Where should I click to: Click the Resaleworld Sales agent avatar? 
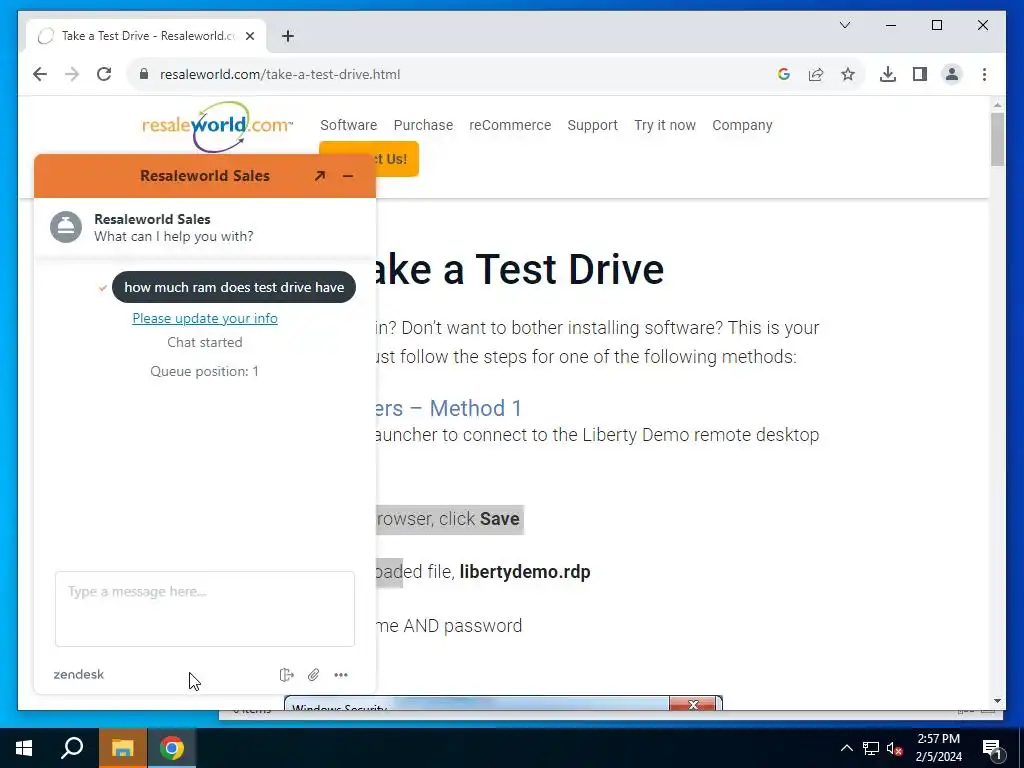coord(66,227)
